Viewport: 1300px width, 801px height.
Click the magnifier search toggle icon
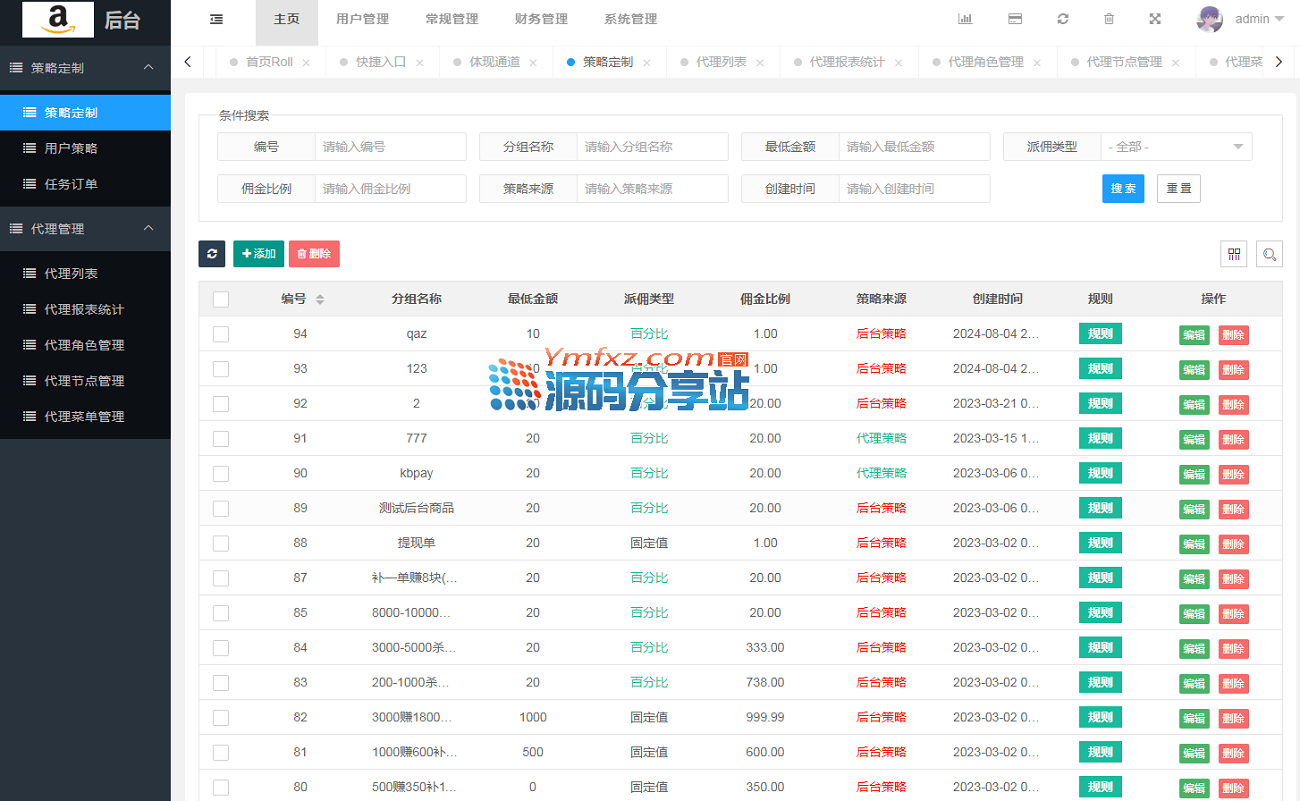tap(1269, 254)
